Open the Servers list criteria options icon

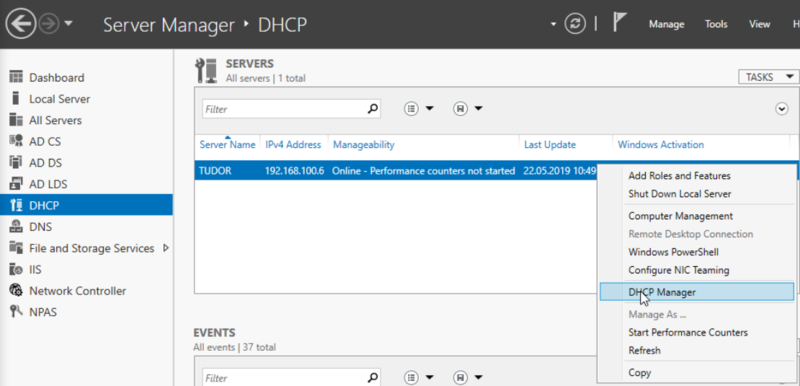point(411,109)
